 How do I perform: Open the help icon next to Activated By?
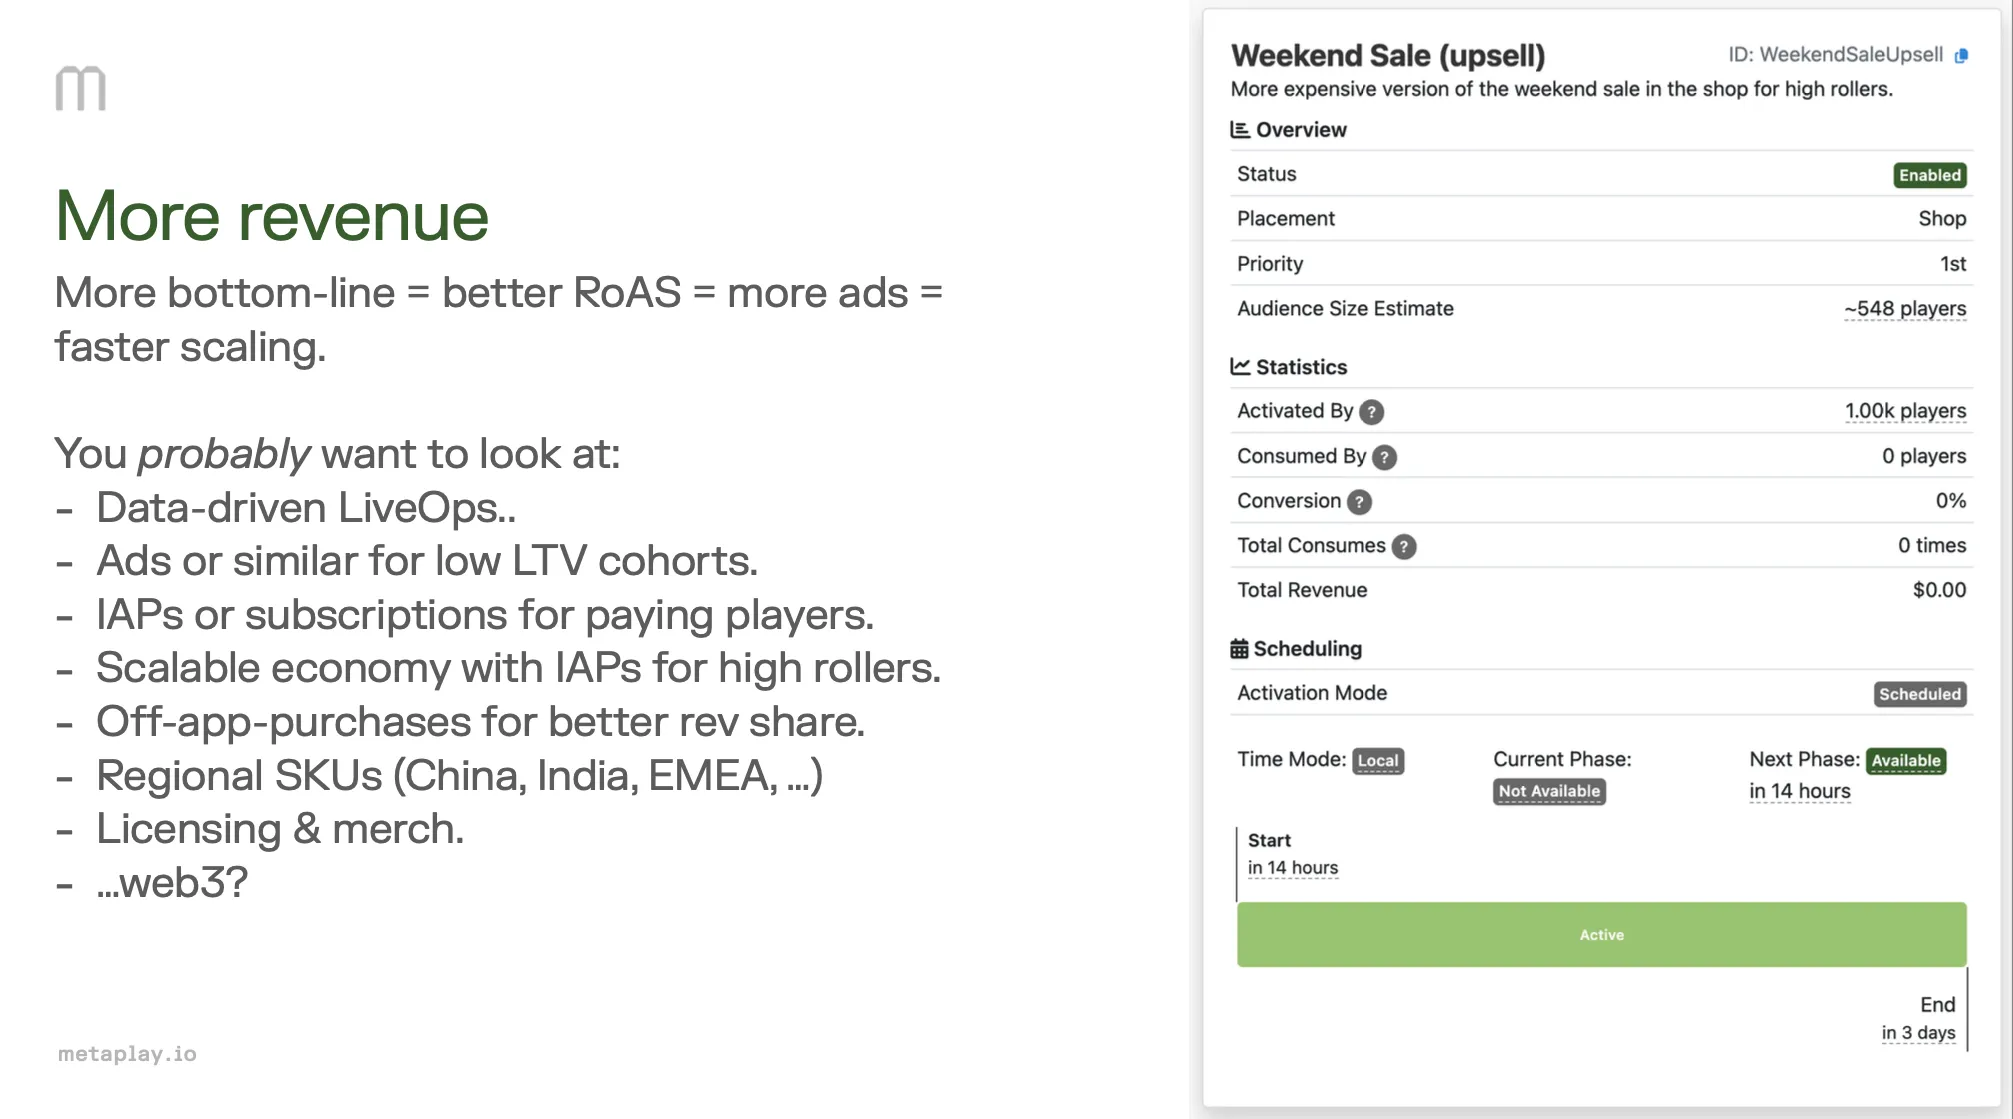[1371, 411]
